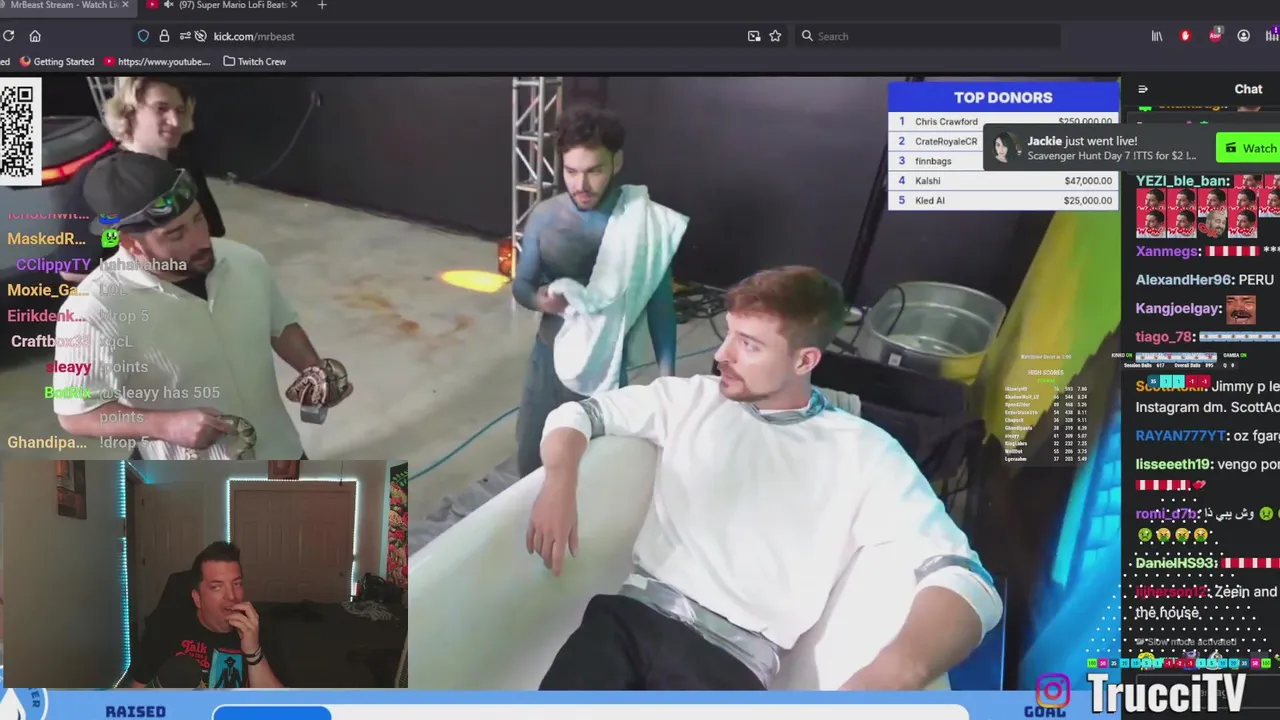The height and width of the screenshot is (720, 1280).
Task: Open a new browser tab
Action: 322,5
